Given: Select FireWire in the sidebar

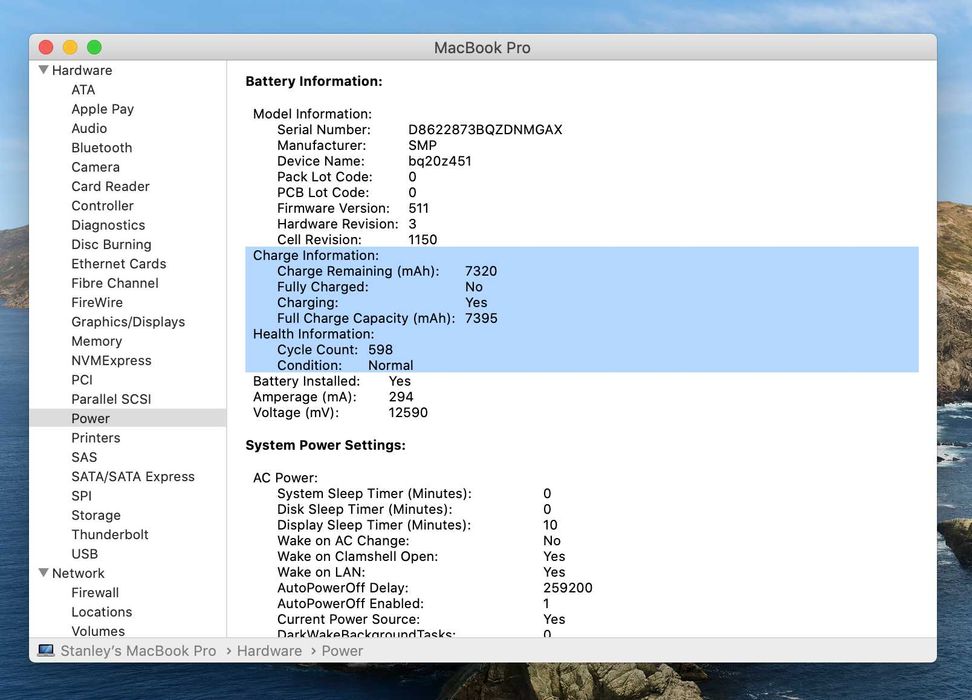Looking at the screenshot, I should (97, 302).
